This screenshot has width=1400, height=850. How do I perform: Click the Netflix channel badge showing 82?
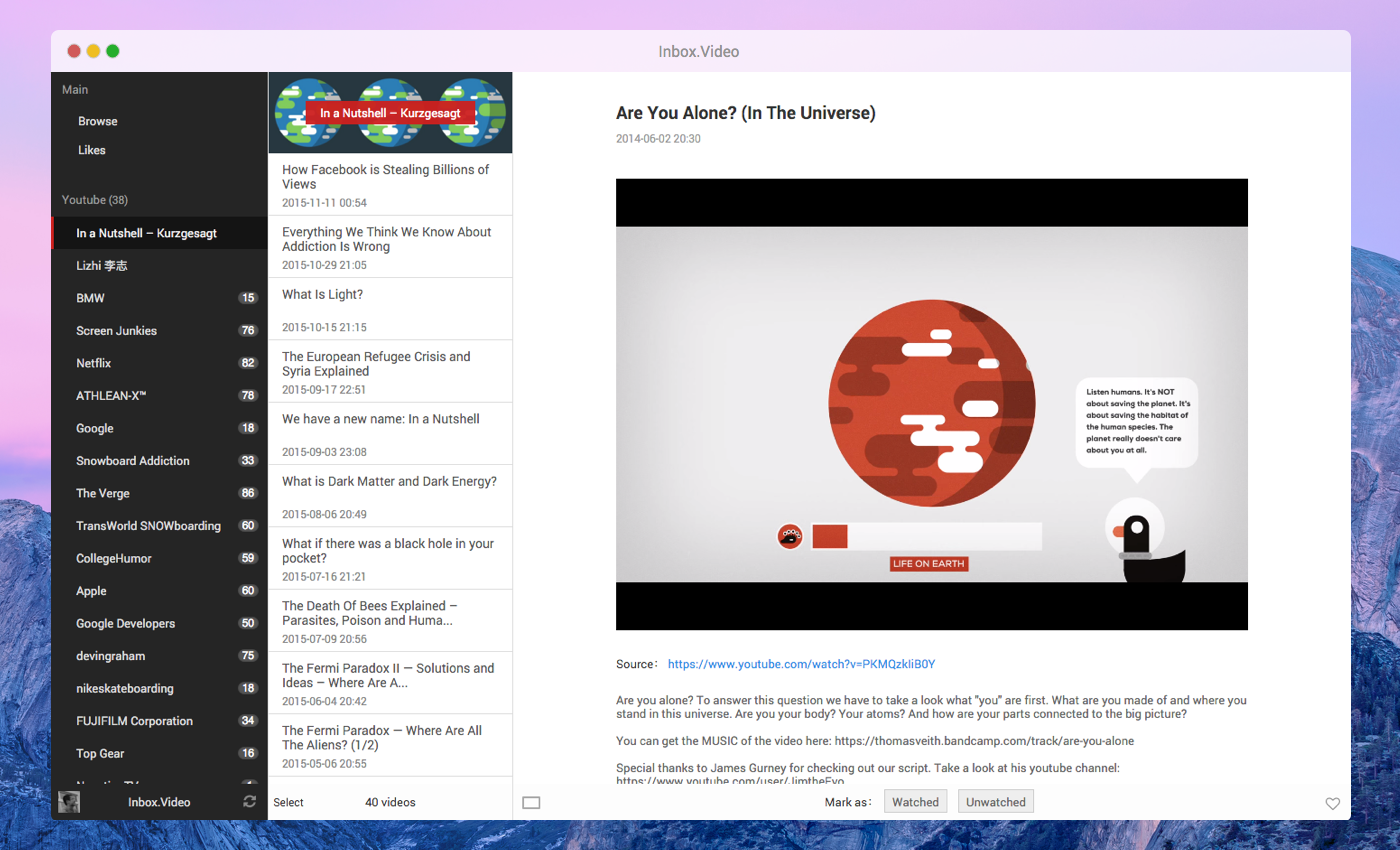coord(246,363)
